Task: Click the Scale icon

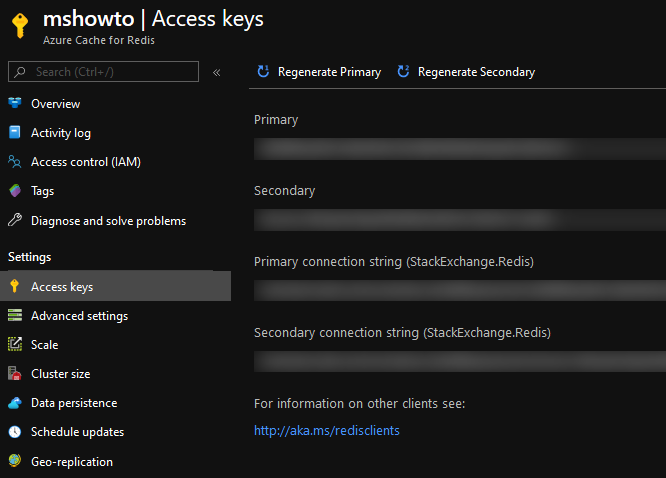Action: (15, 344)
